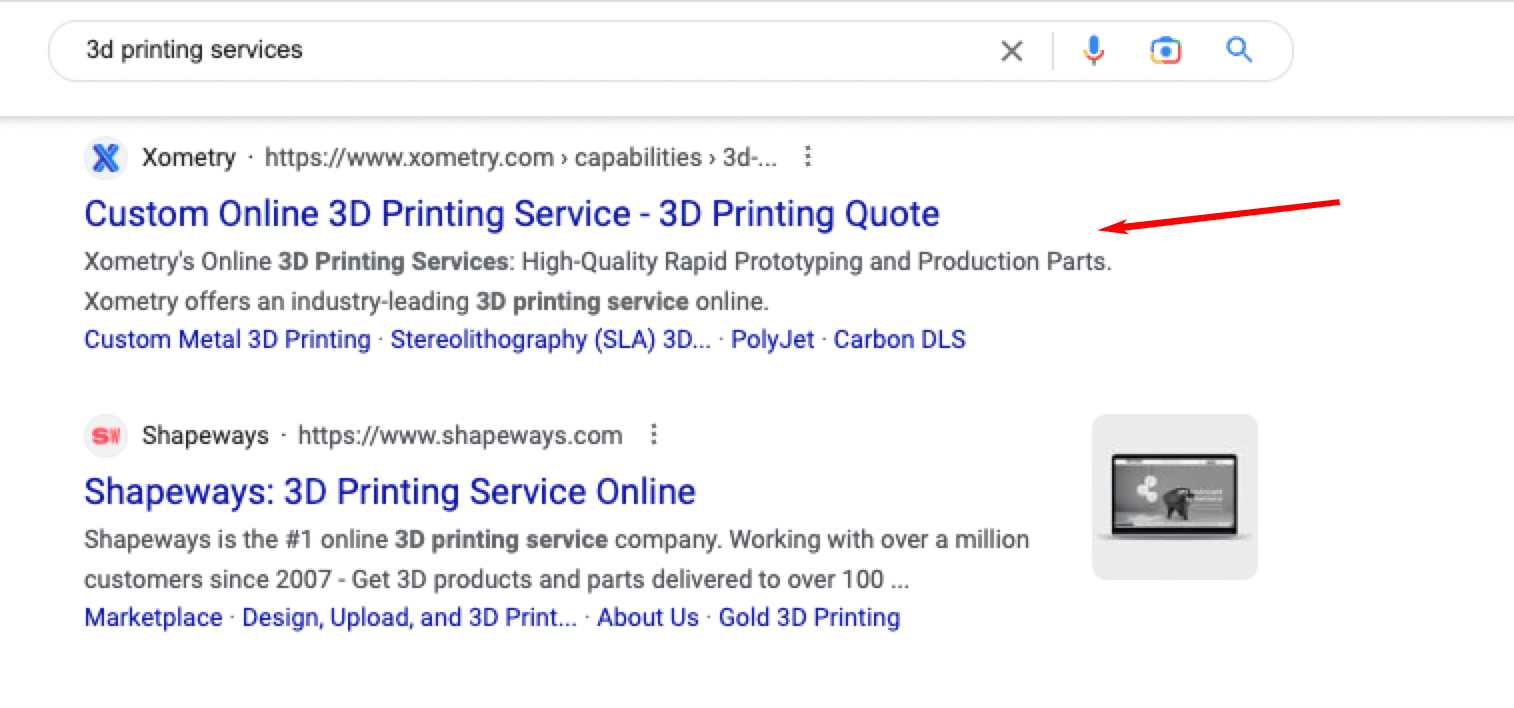Click the Shapeways snippet description text
Image resolution: width=1514 pixels, height=708 pixels.
coord(557,559)
